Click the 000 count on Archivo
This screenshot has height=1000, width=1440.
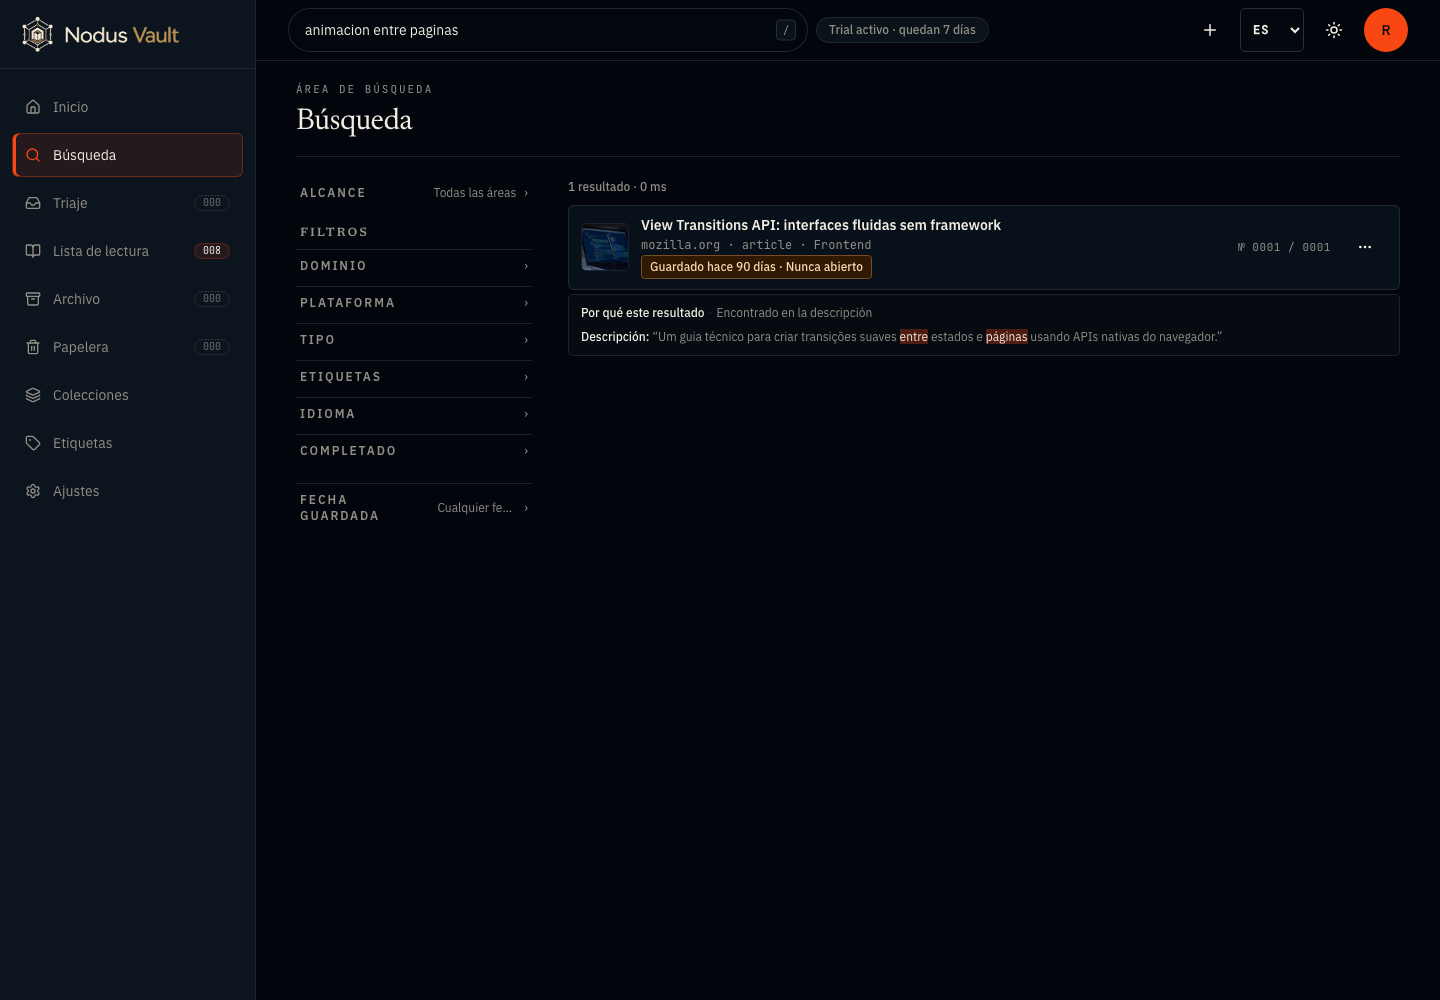(212, 299)
